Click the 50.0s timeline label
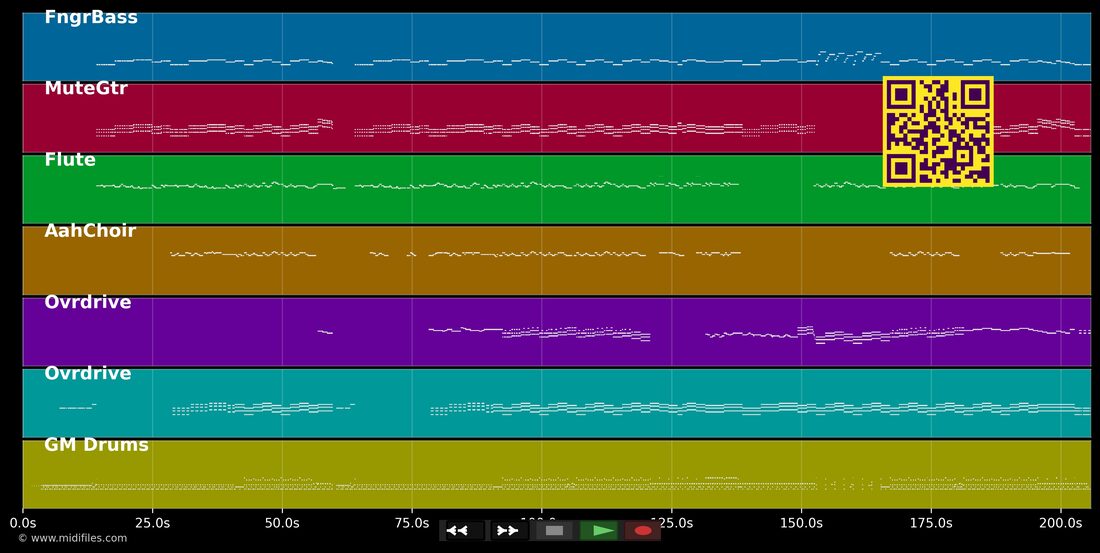The height and width of the screenshot is (553, 1100). coord(282,523)
